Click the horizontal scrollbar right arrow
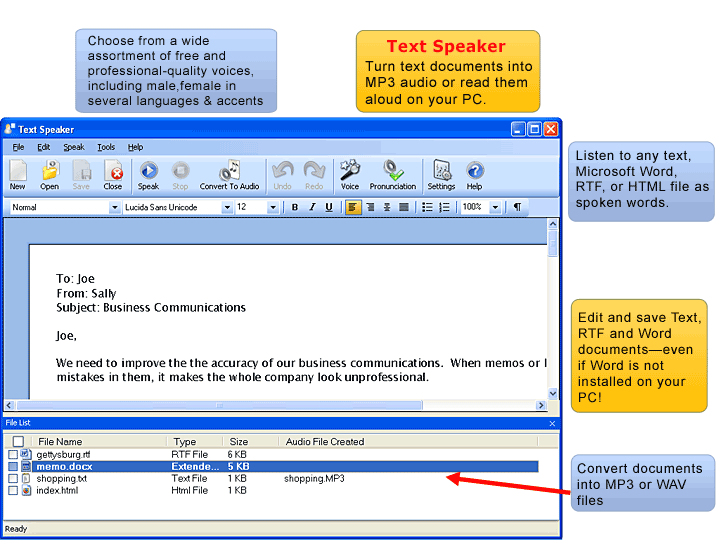 pos(541,405)
